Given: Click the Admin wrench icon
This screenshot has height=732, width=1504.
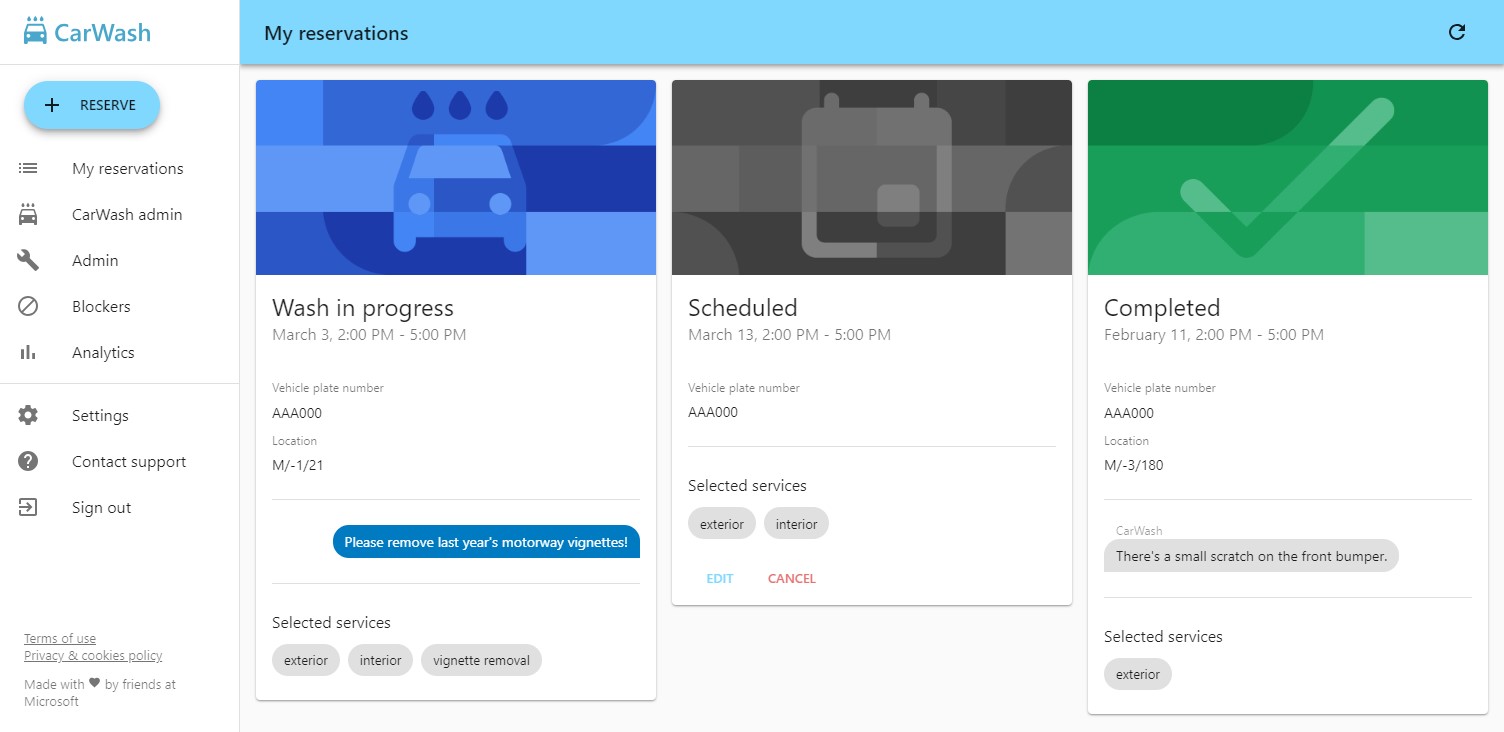Looking at the screenshot, I should point(30,260).
